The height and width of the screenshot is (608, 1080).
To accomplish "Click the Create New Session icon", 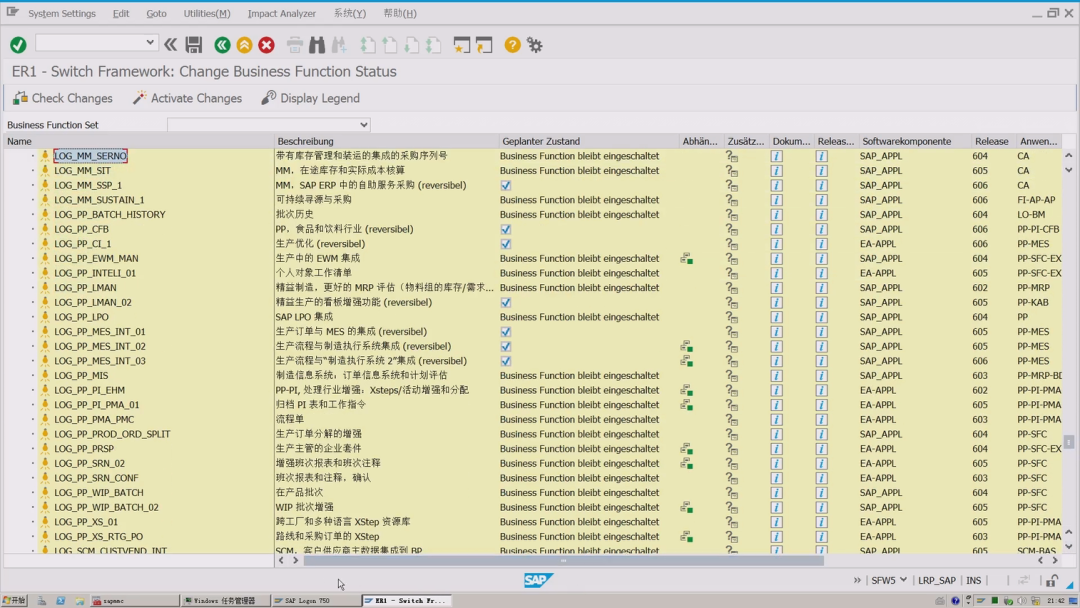I will (x=461, y=45).
